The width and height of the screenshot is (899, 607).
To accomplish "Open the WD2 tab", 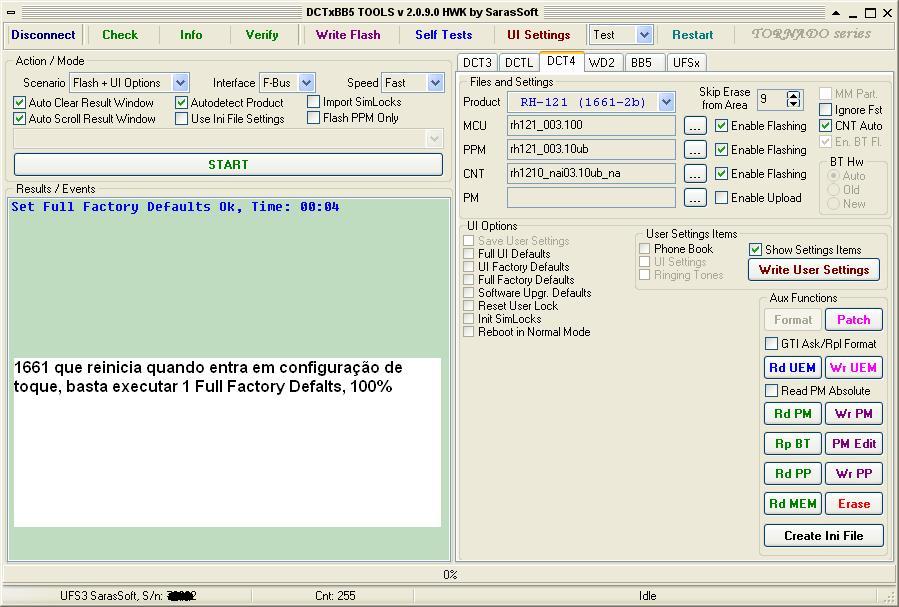I will (x=602, y=62).
